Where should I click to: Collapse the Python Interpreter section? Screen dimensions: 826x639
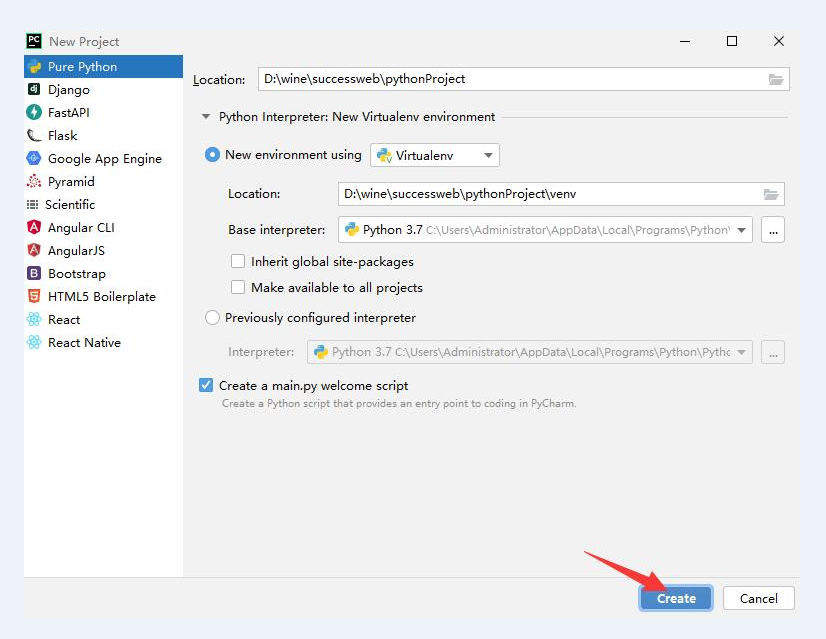[206, 116]
